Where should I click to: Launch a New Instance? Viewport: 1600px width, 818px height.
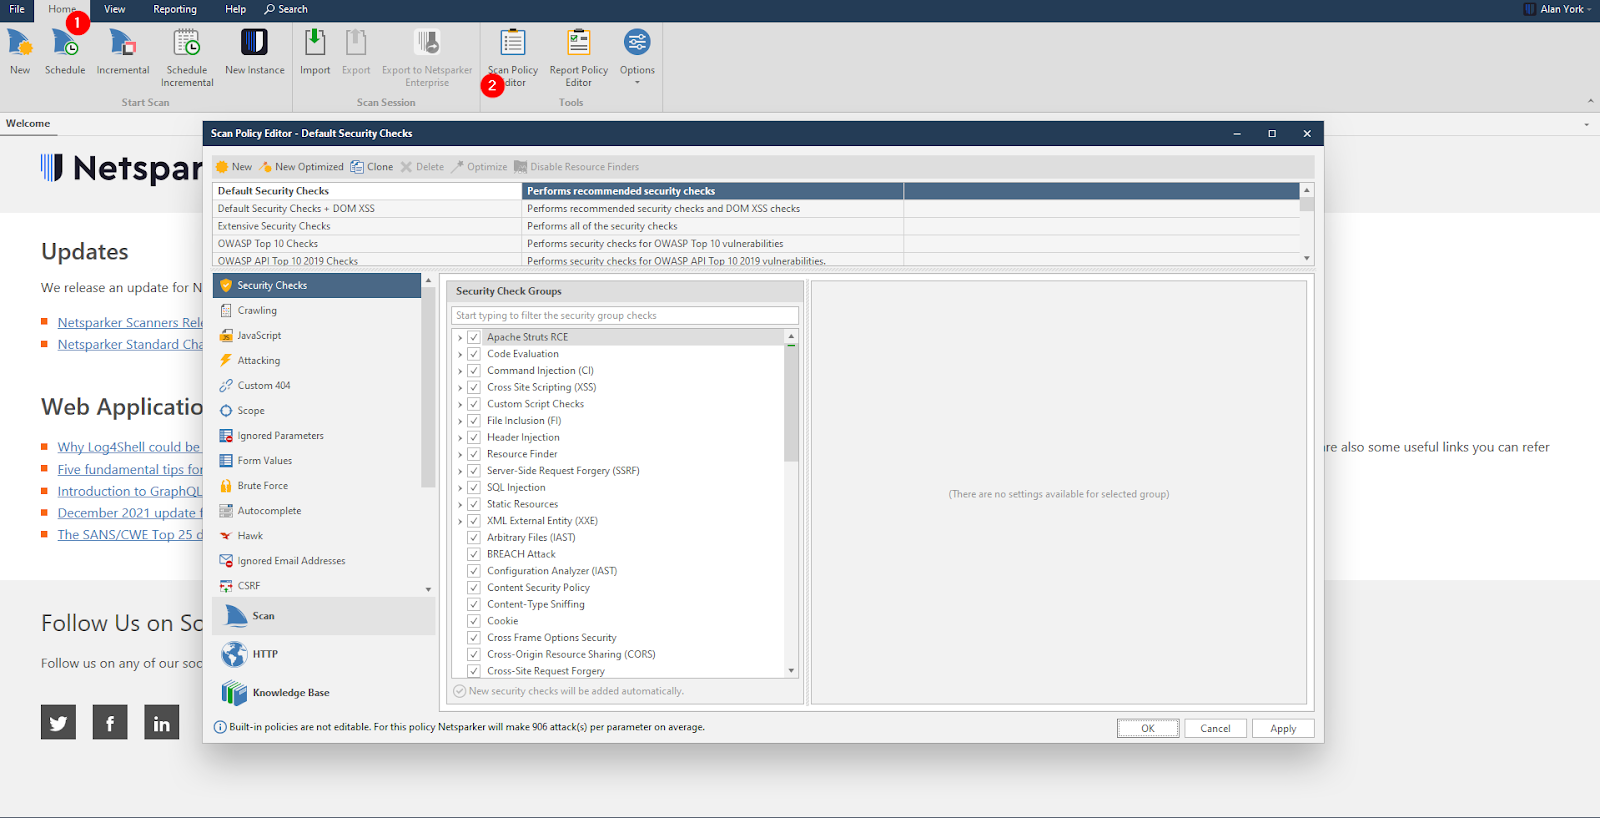click(254, 52)
